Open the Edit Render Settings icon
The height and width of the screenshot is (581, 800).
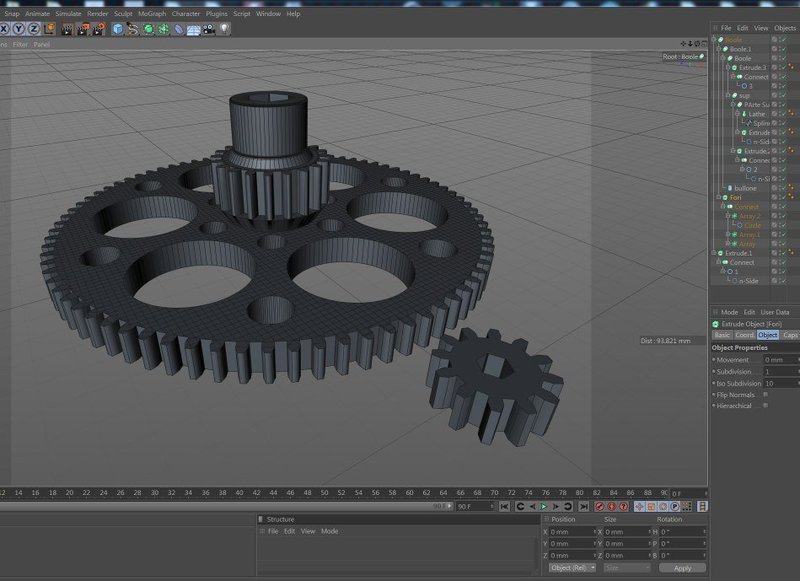98,29
